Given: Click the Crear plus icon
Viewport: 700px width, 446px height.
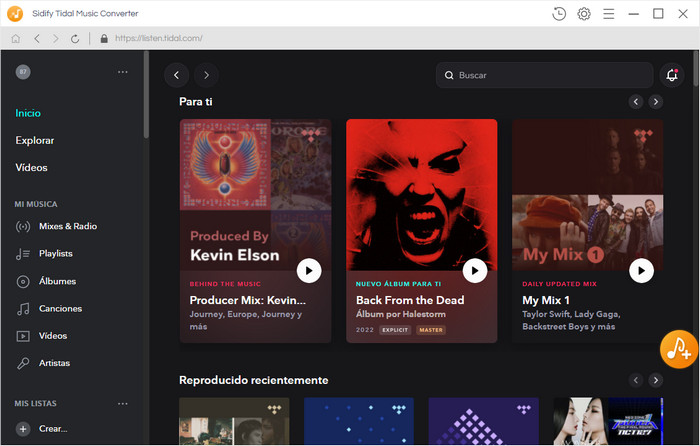Looking at the screenshot, I should pos(23,429).
